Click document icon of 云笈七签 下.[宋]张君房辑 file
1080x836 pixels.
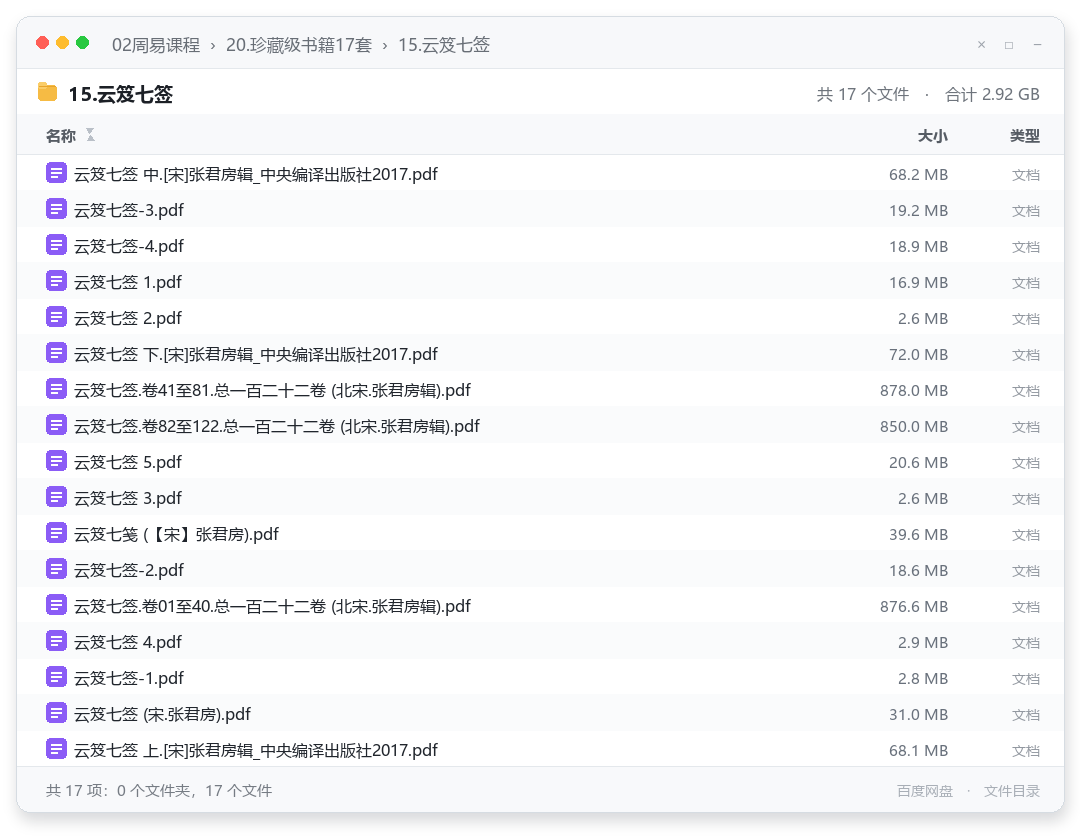click(x=56, y=353)
